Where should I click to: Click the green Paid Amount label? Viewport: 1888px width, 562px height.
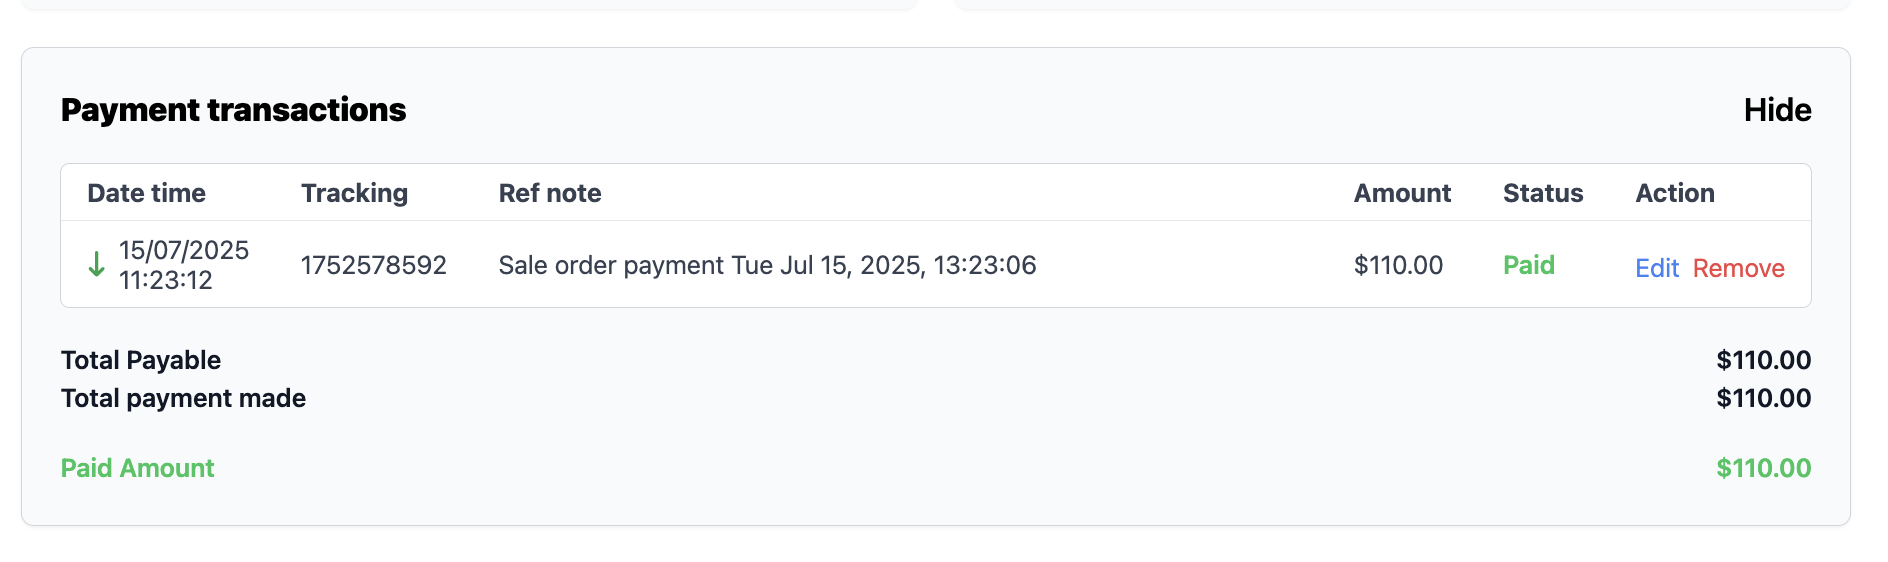[x=138, y=468]
